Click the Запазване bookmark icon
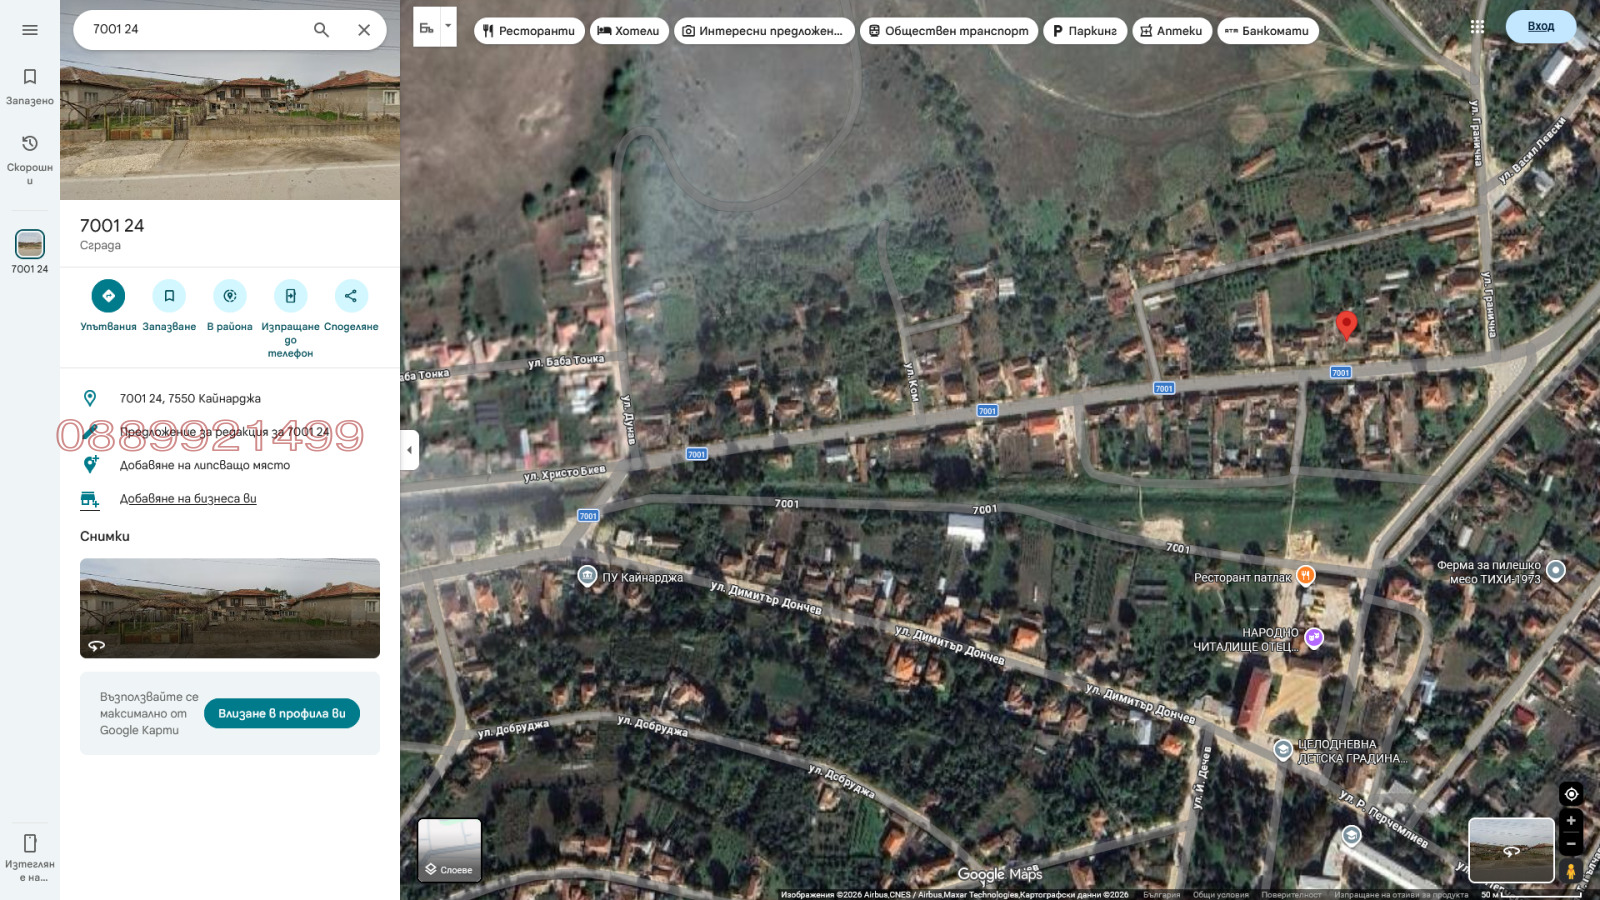 [x=169, y=295]
